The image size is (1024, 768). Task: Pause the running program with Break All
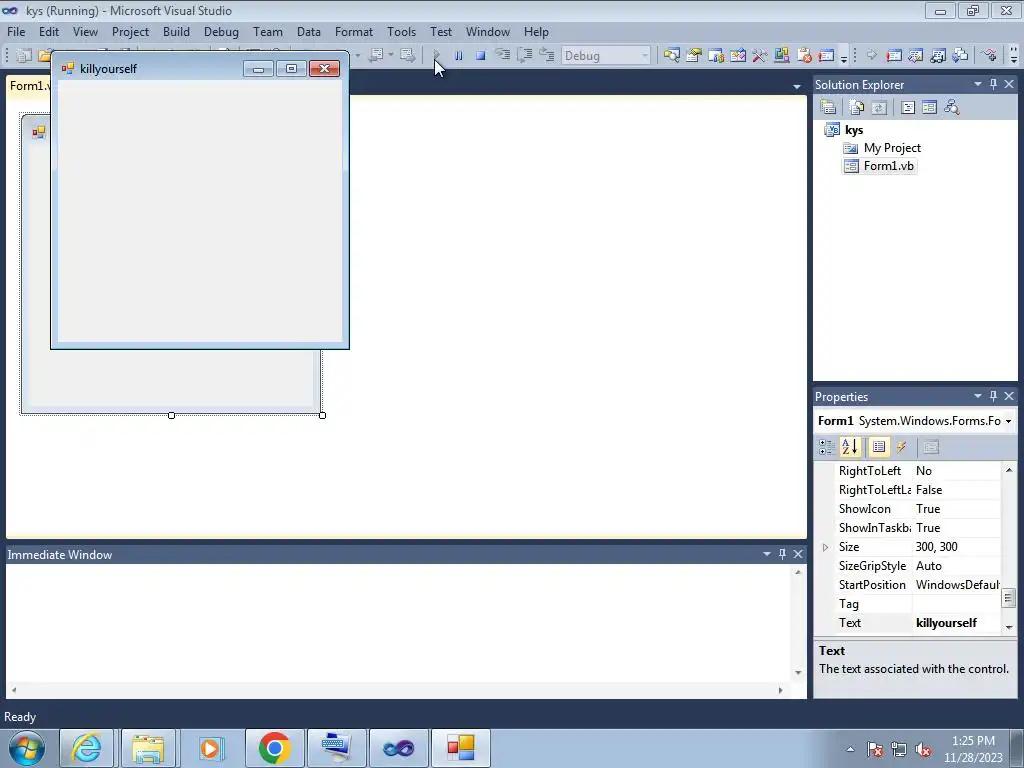tap(458, 56)
